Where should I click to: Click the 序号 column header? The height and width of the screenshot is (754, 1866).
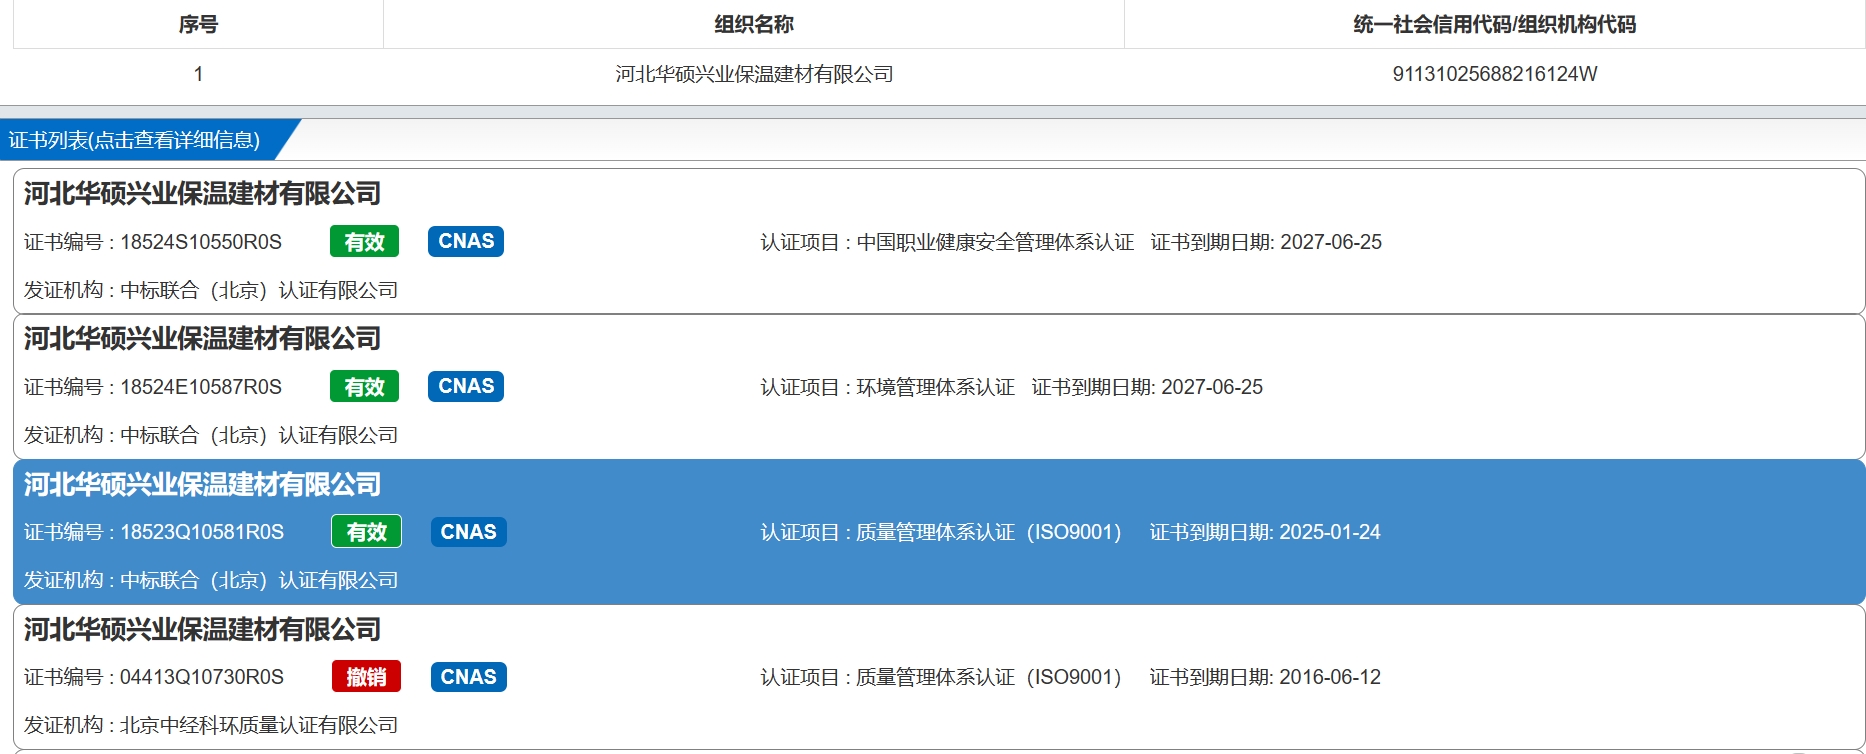[x=198, y=24]
